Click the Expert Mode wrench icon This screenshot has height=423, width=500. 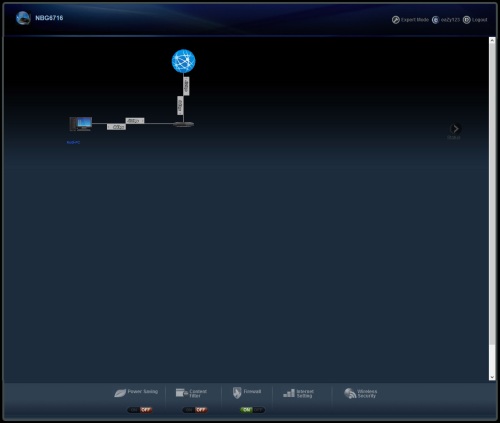[x=395, y=20]
